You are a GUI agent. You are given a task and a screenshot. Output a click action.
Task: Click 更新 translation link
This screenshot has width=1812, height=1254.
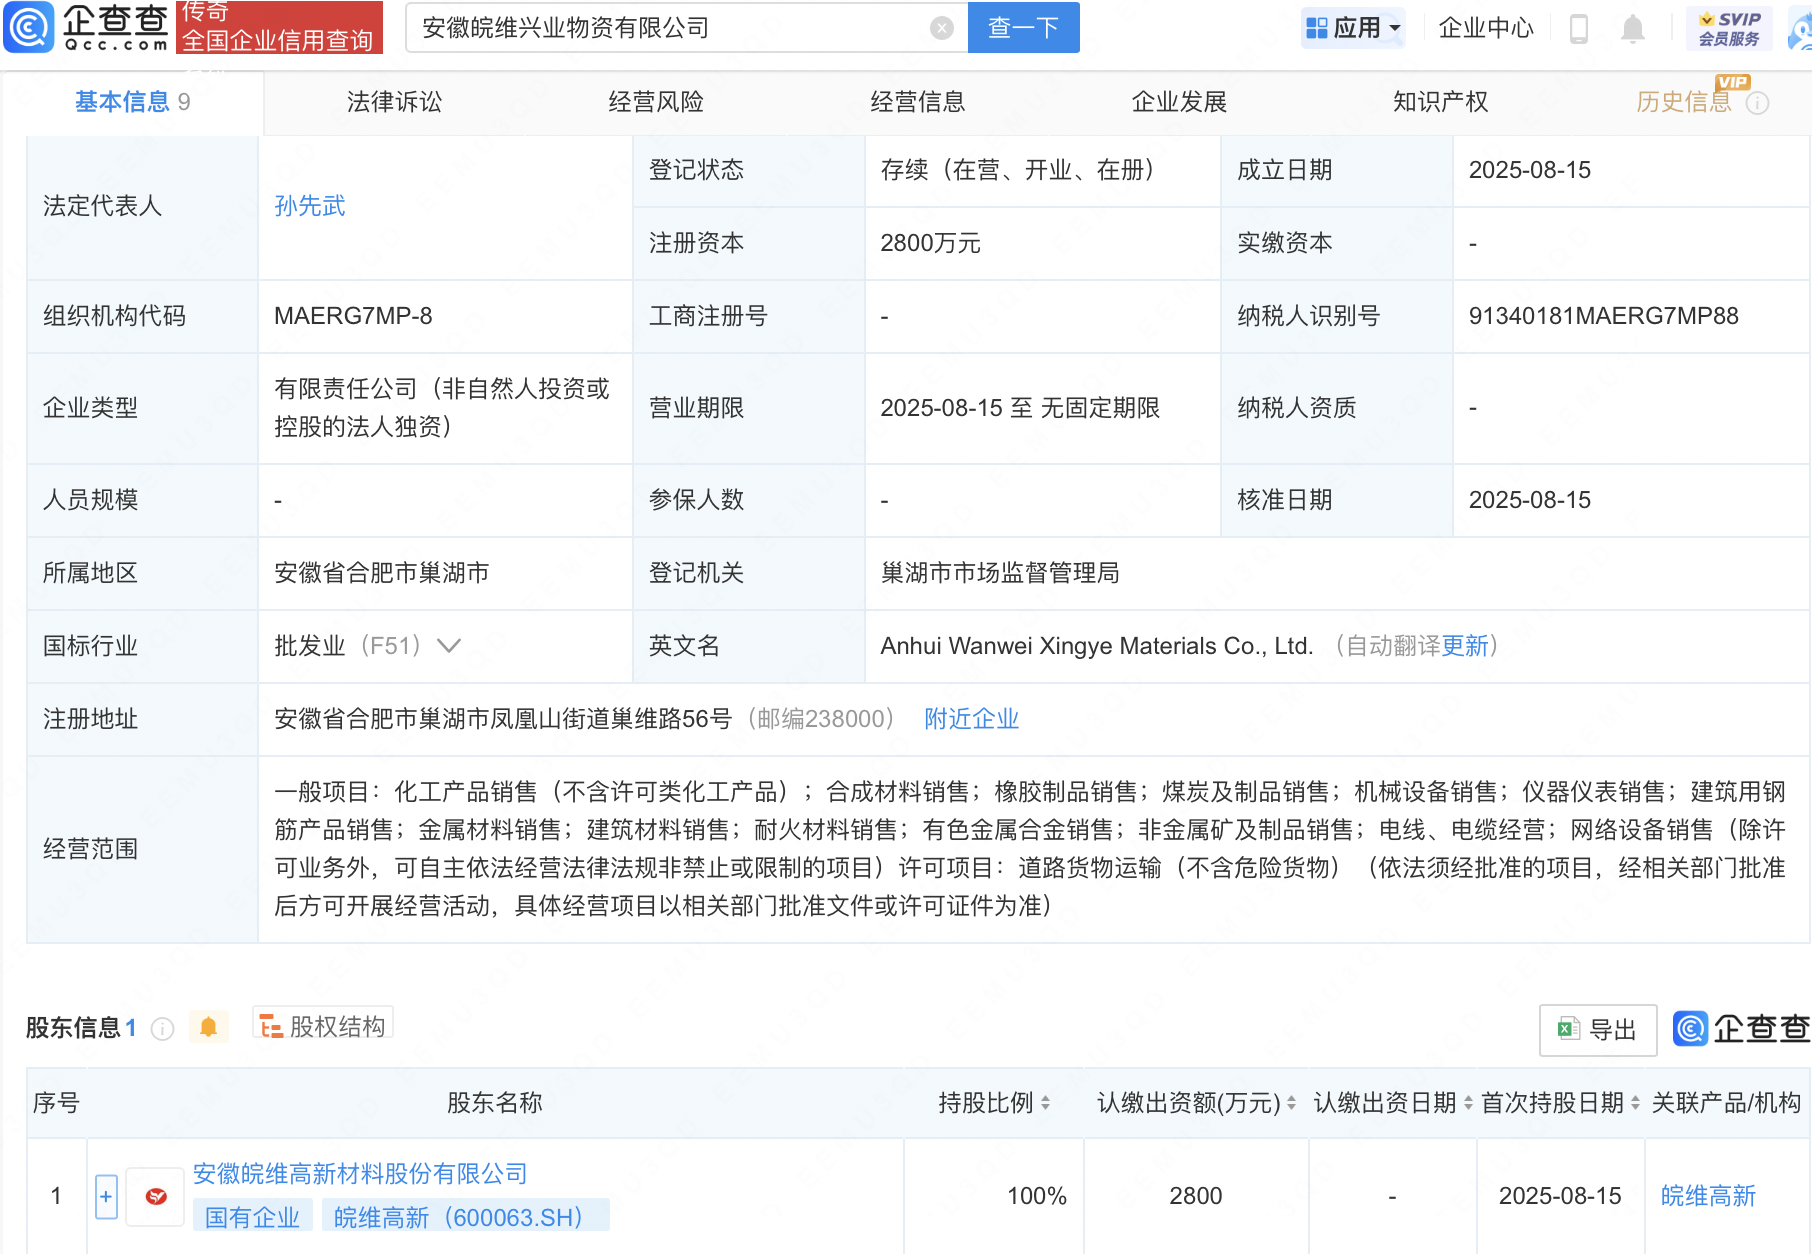tap(1466, 646)
